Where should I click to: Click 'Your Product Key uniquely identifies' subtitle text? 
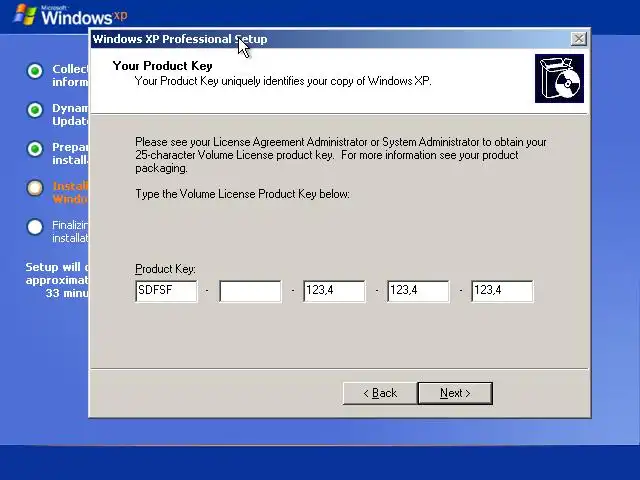point(283,81)
